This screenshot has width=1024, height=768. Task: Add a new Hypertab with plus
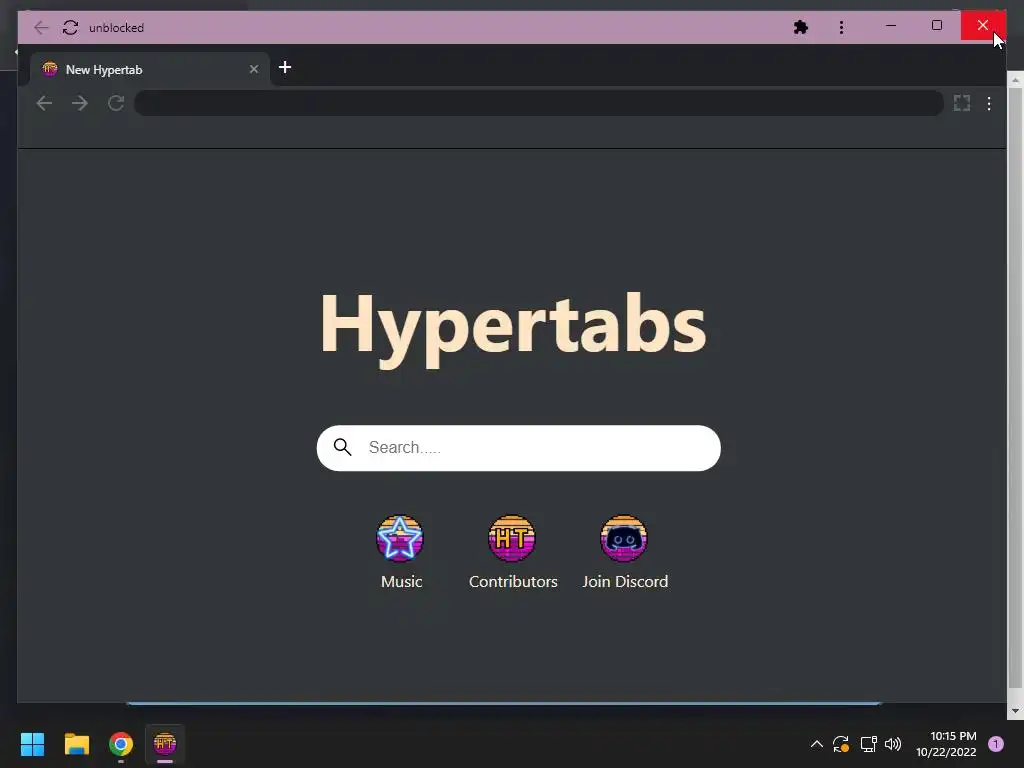click(285, 67)
